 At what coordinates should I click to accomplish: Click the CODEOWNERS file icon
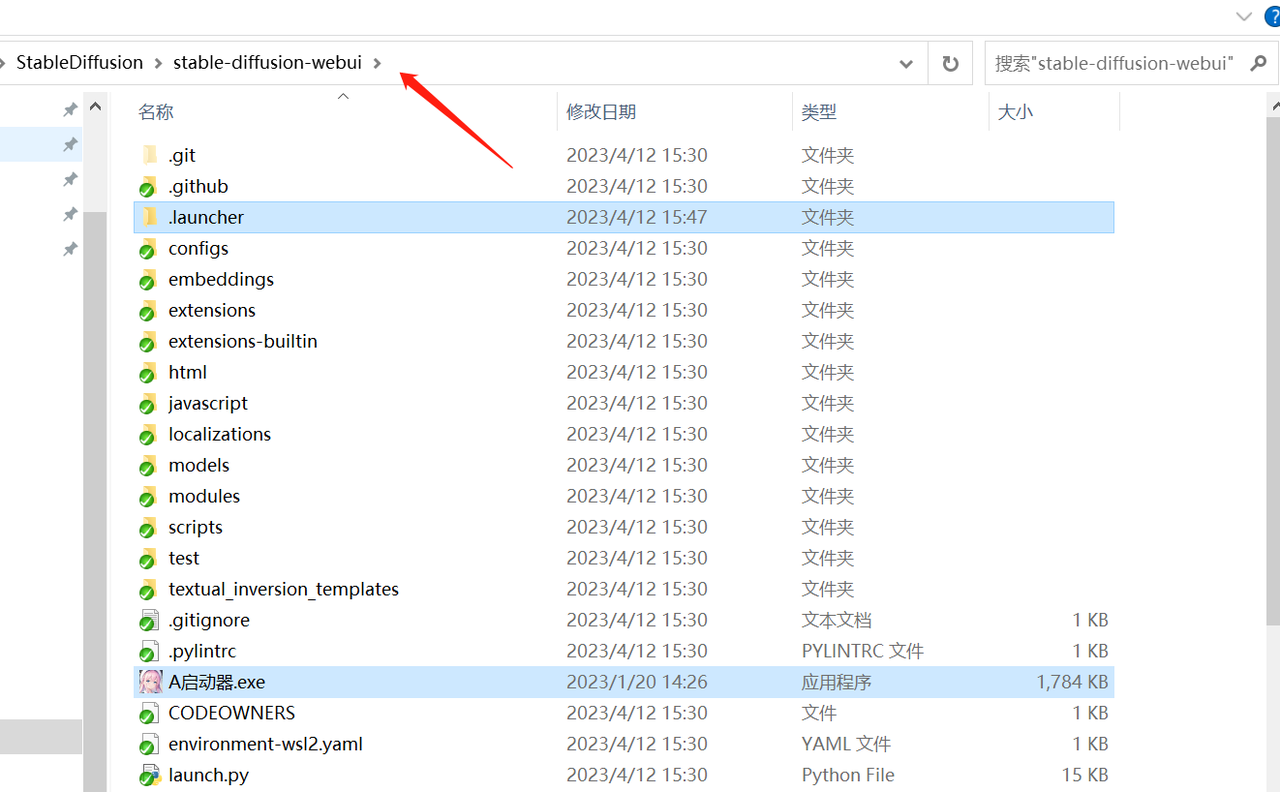149,713
